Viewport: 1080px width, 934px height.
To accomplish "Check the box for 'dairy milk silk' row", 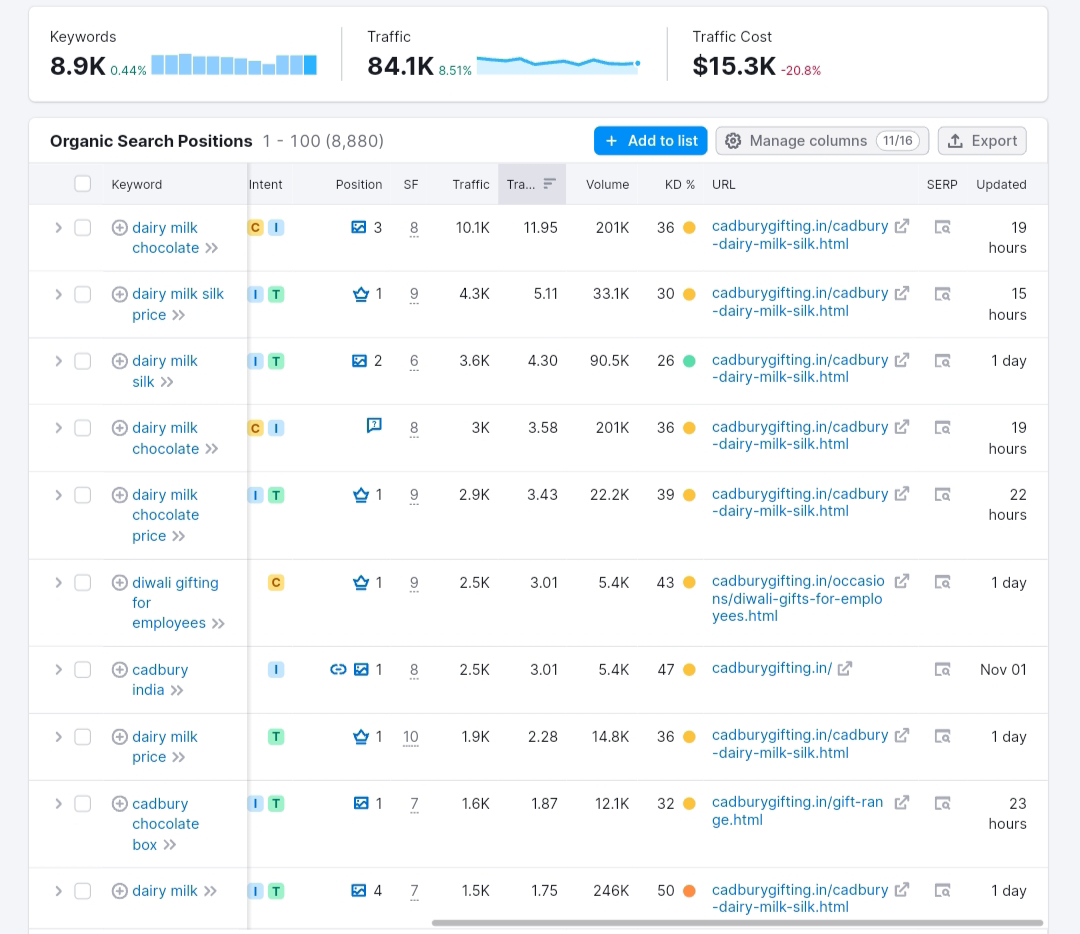I will click(83, 361).
